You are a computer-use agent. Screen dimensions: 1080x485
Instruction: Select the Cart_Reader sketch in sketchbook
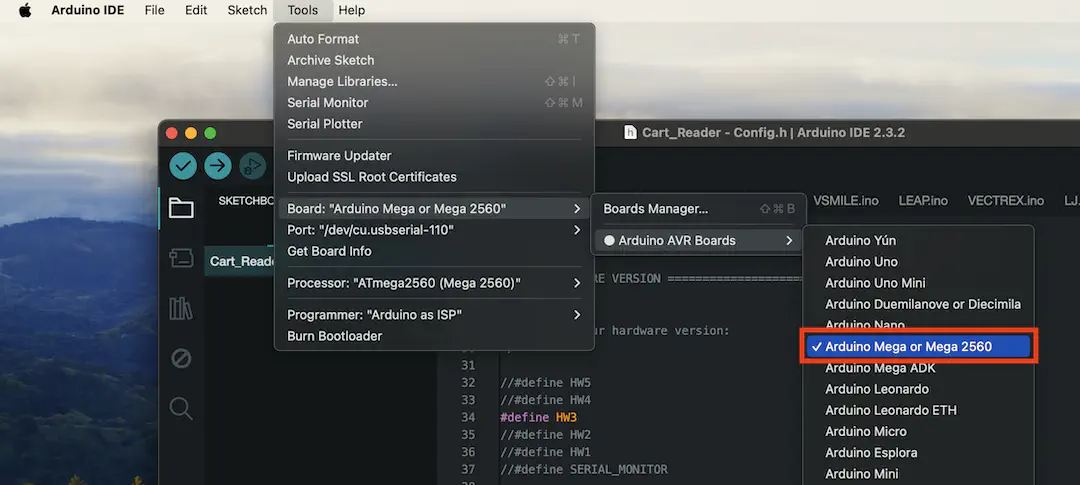(240, 261)
